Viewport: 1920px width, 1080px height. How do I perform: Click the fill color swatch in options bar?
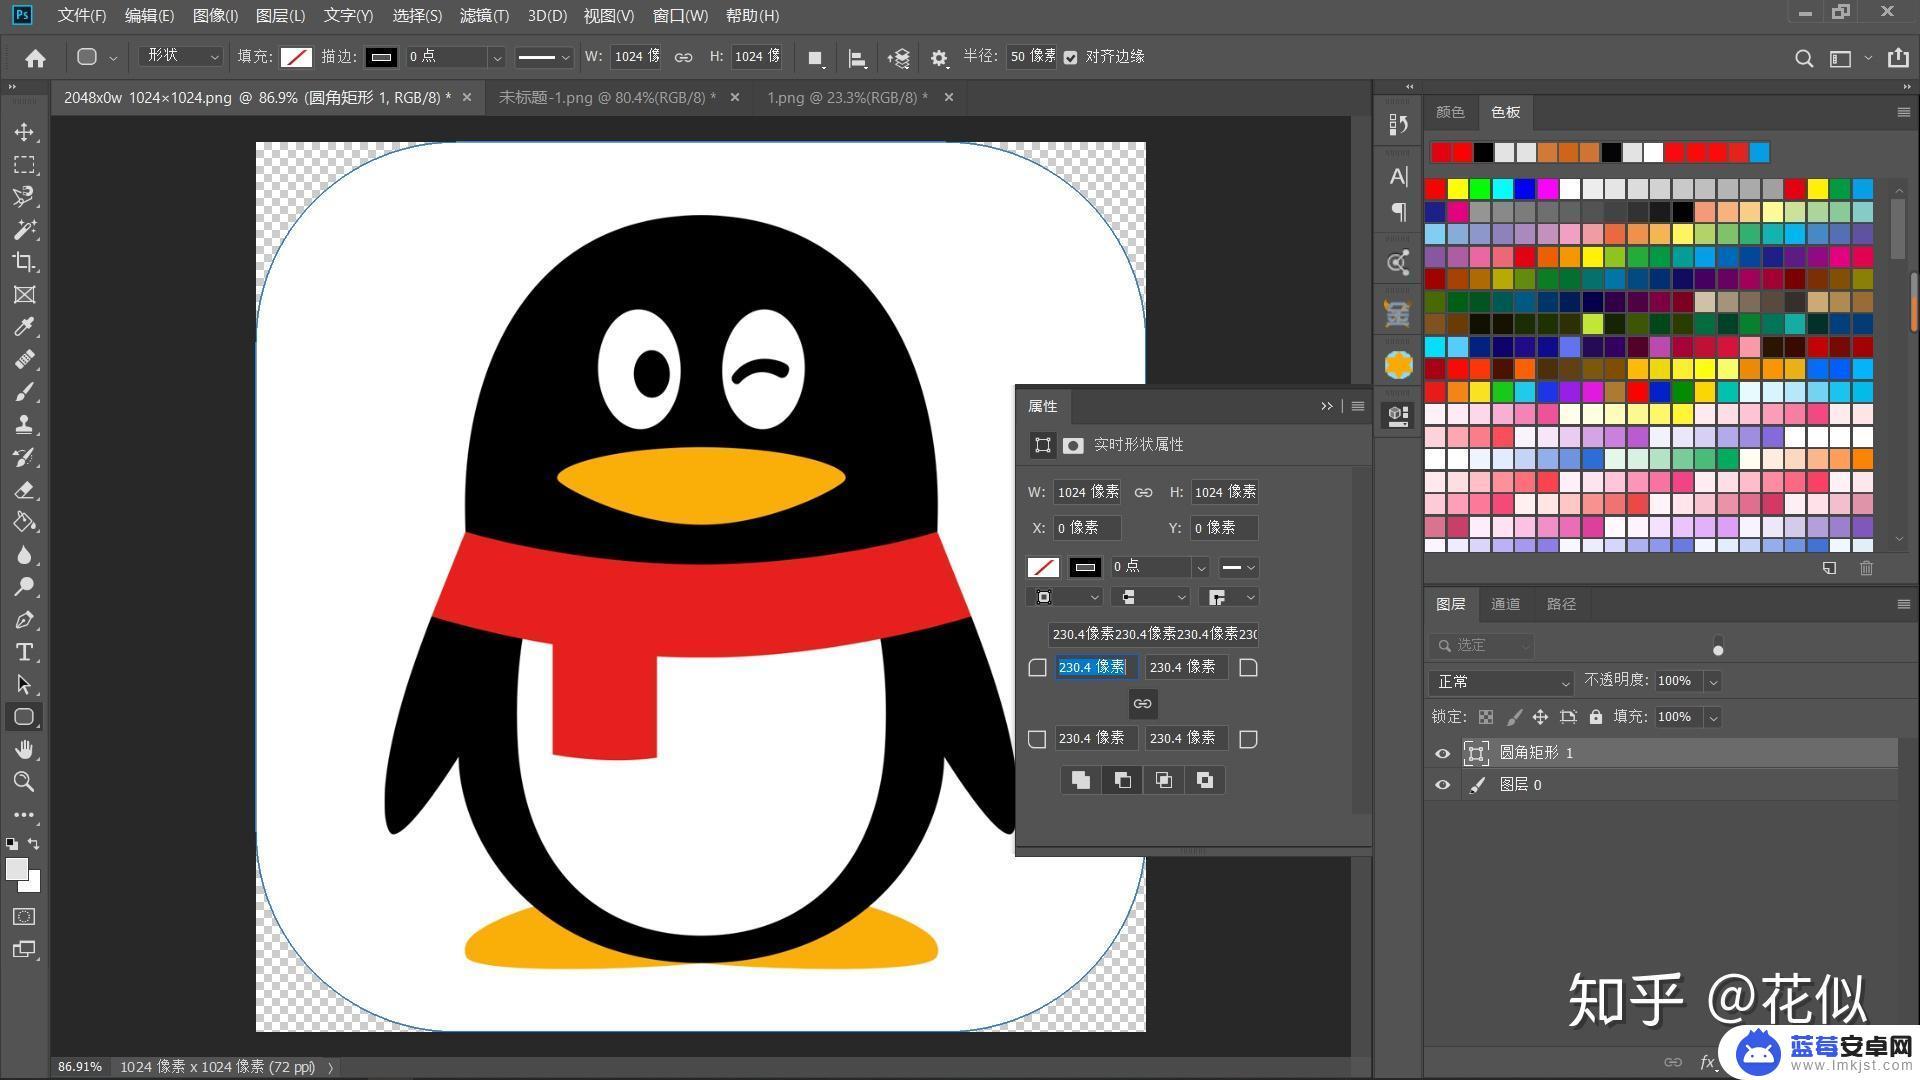tap(296, 57)
